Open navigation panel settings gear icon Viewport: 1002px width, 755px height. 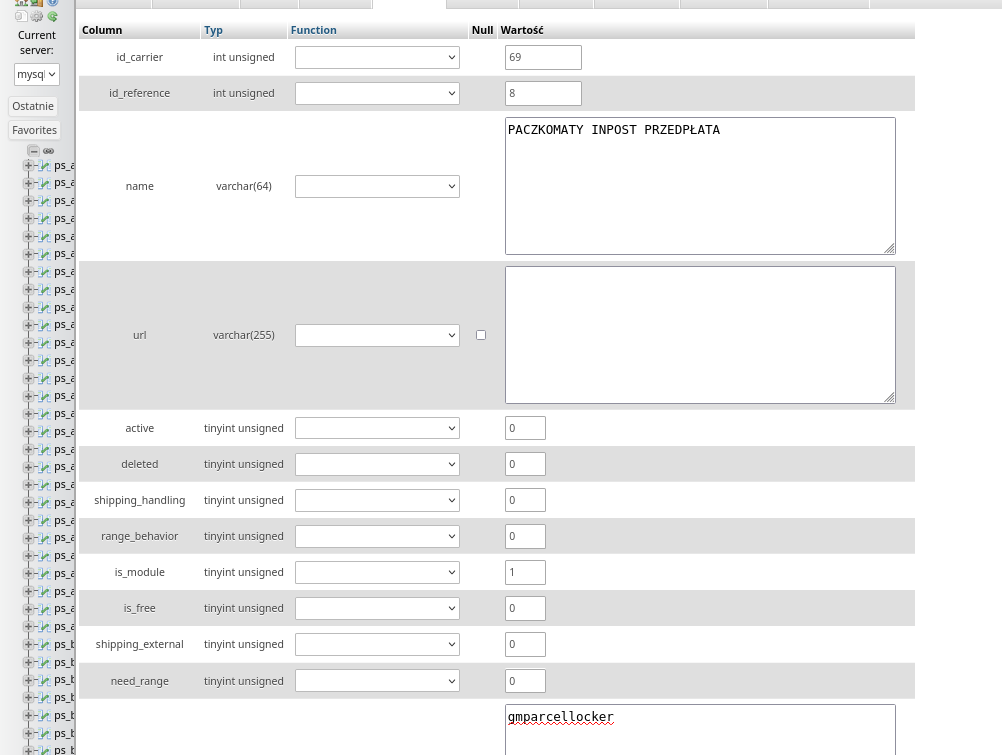(x=37, y=17)
